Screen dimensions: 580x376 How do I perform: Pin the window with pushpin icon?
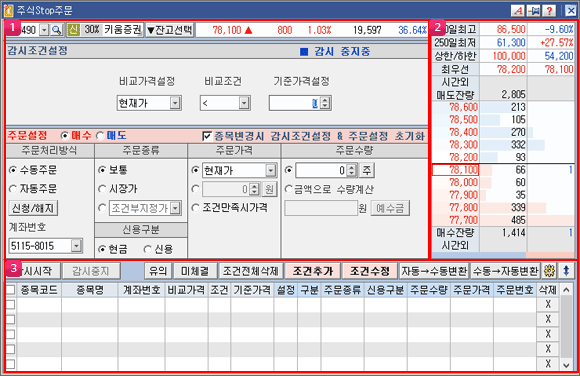(533, 11)
